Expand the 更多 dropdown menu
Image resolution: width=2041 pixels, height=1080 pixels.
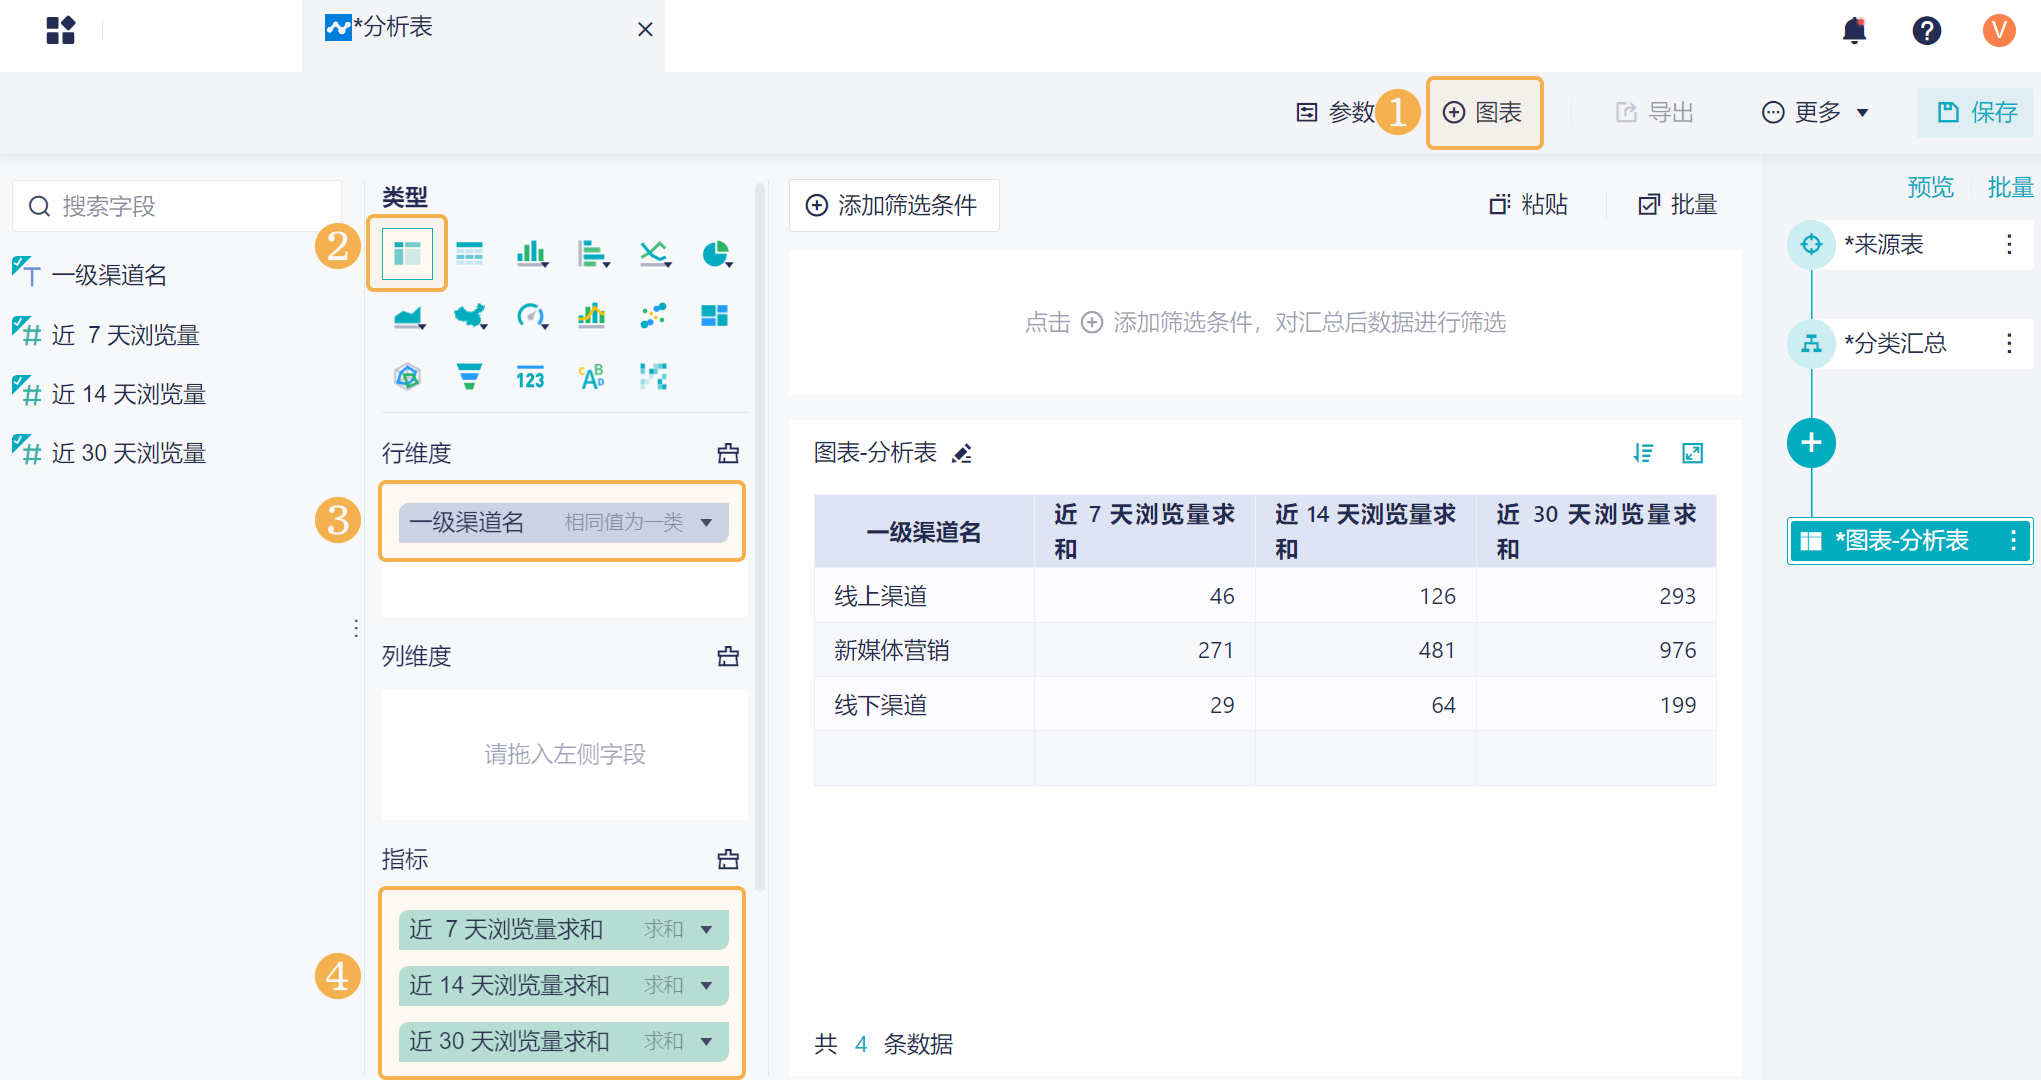click(1815, 112)
